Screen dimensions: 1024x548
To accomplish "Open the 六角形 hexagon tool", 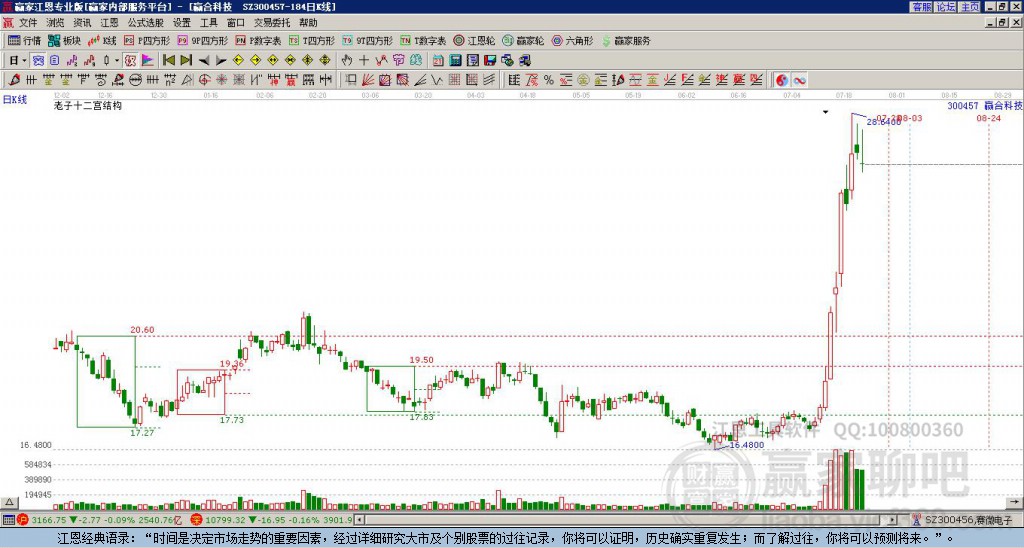I will coord(573,40).
